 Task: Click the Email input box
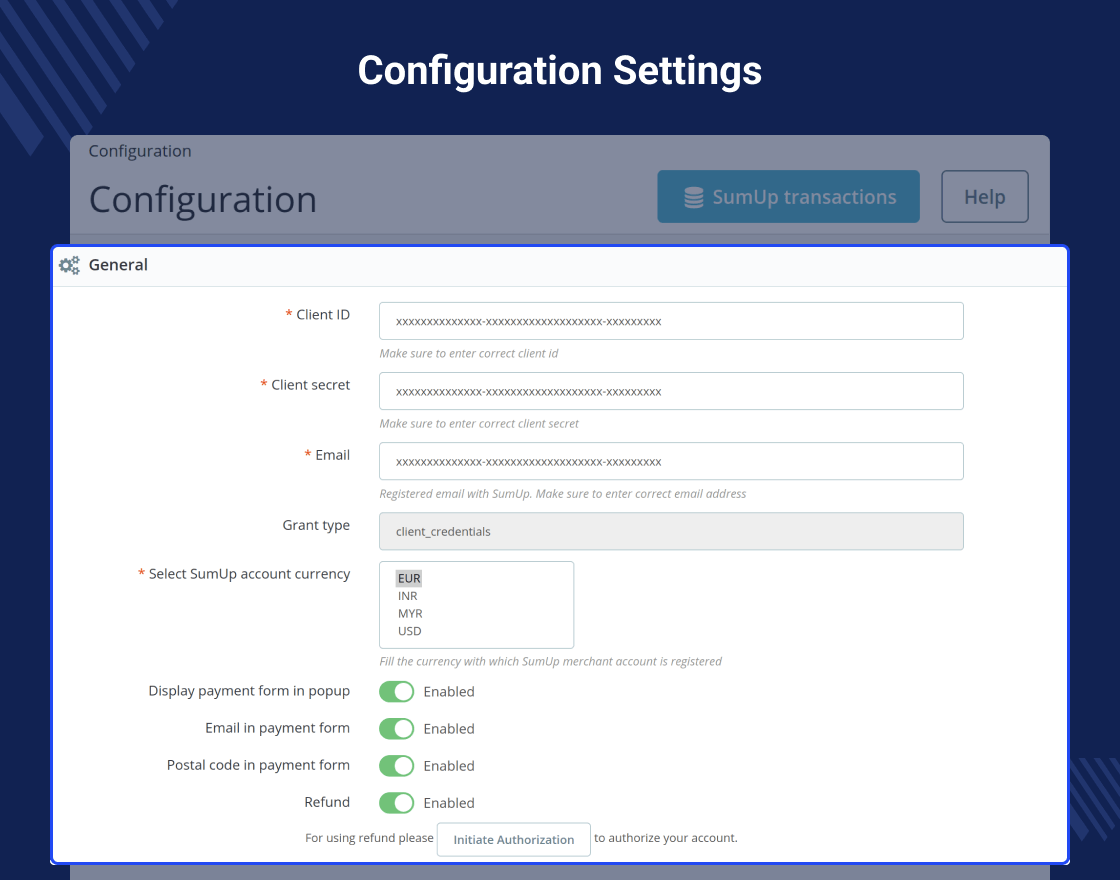point(671,461)
